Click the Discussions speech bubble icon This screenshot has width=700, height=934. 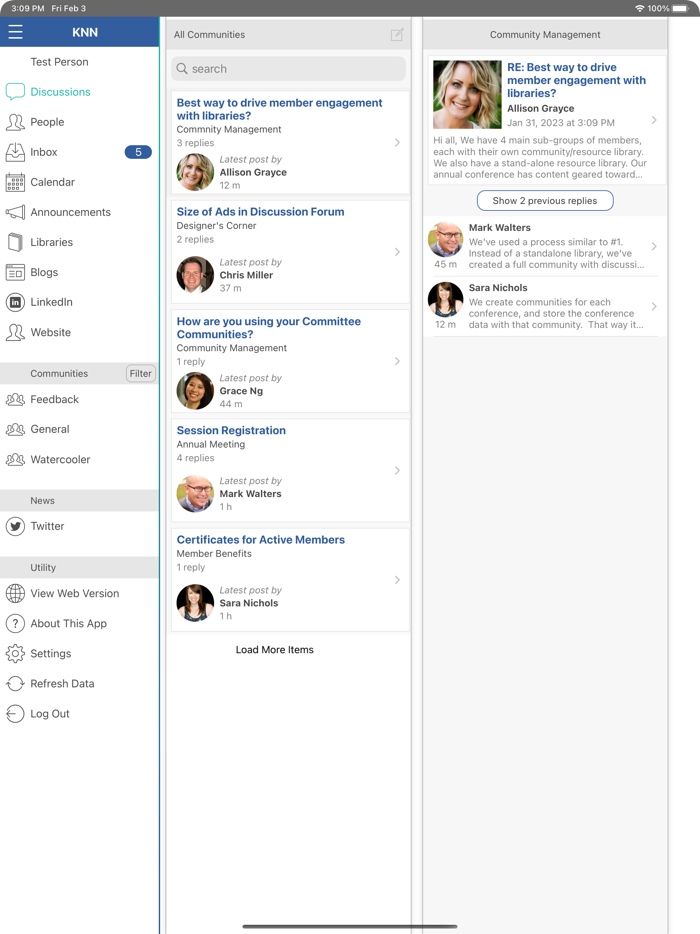[15, 92]
